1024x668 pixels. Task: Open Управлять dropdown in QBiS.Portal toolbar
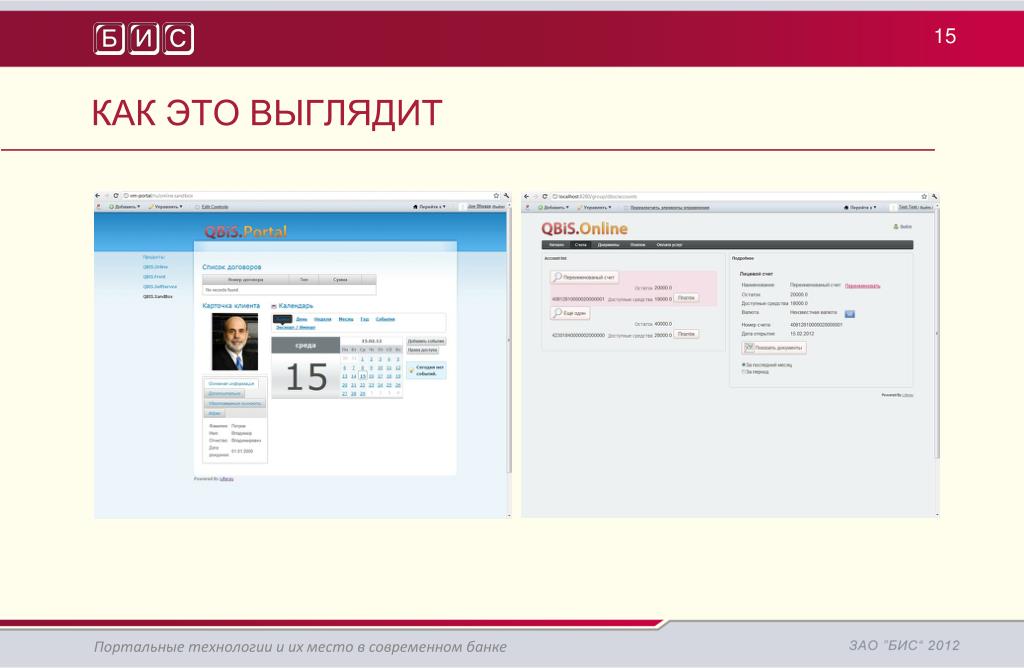click(166, 207)
